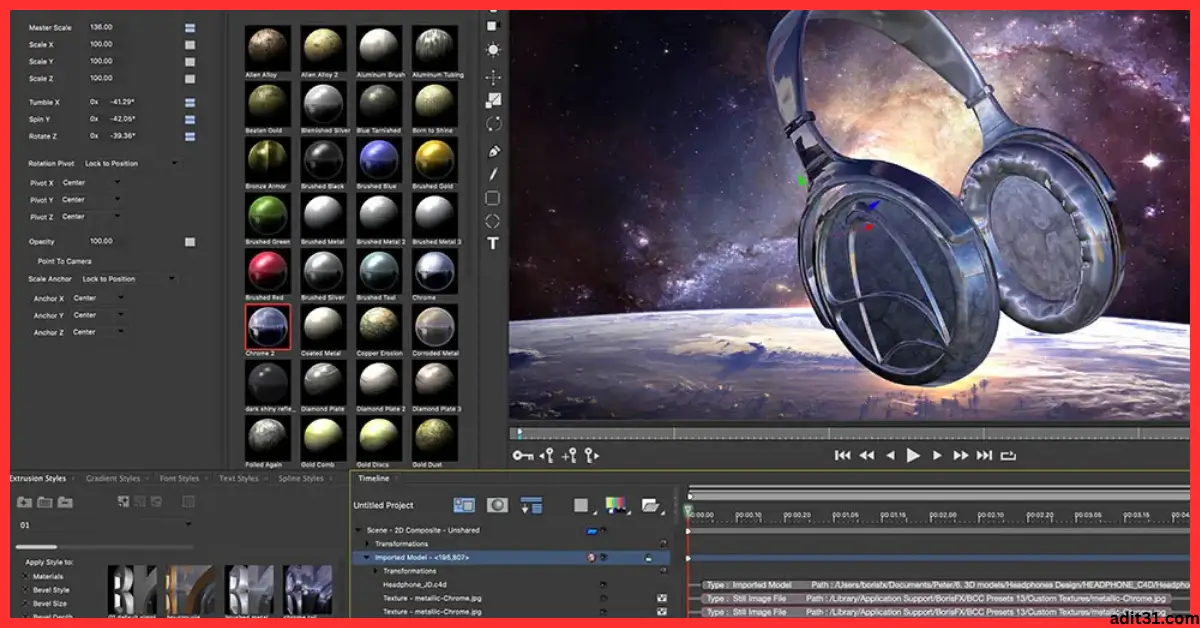1200x628 pixels.
Task: Open the color bars menu in Timeline
Action: (x=617, y=506)
